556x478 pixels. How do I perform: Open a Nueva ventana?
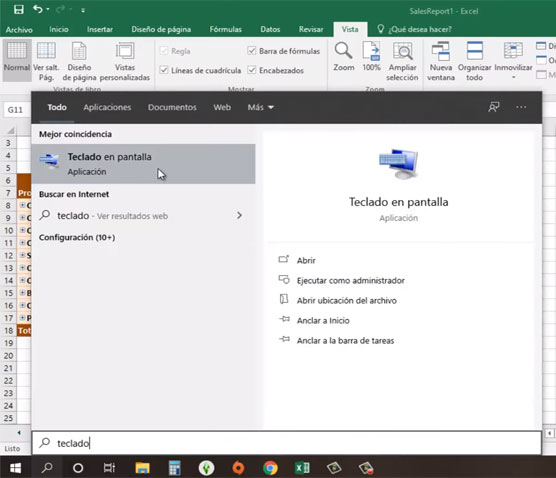click(x=441, y=61)
